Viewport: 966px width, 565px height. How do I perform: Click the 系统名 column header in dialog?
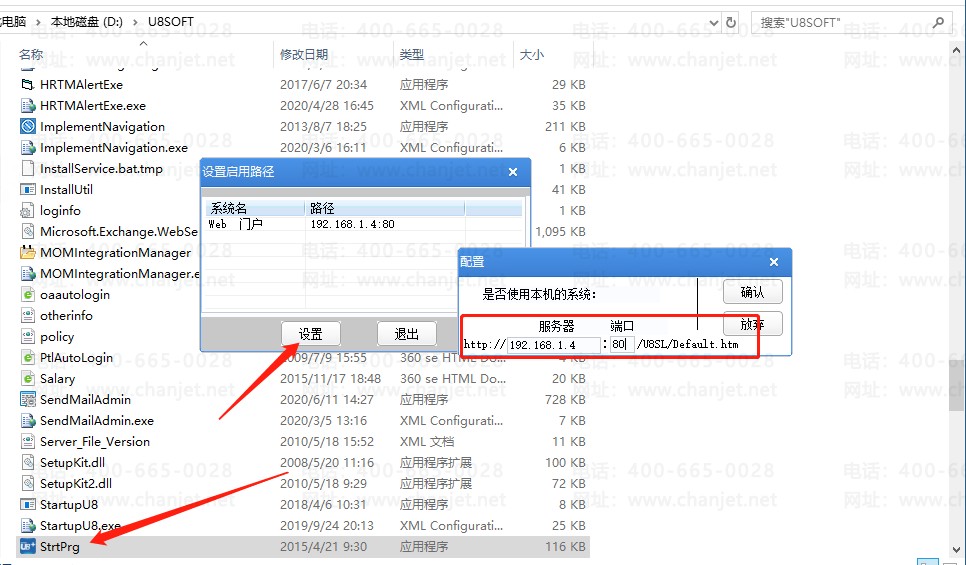click(x=254, y=208)
